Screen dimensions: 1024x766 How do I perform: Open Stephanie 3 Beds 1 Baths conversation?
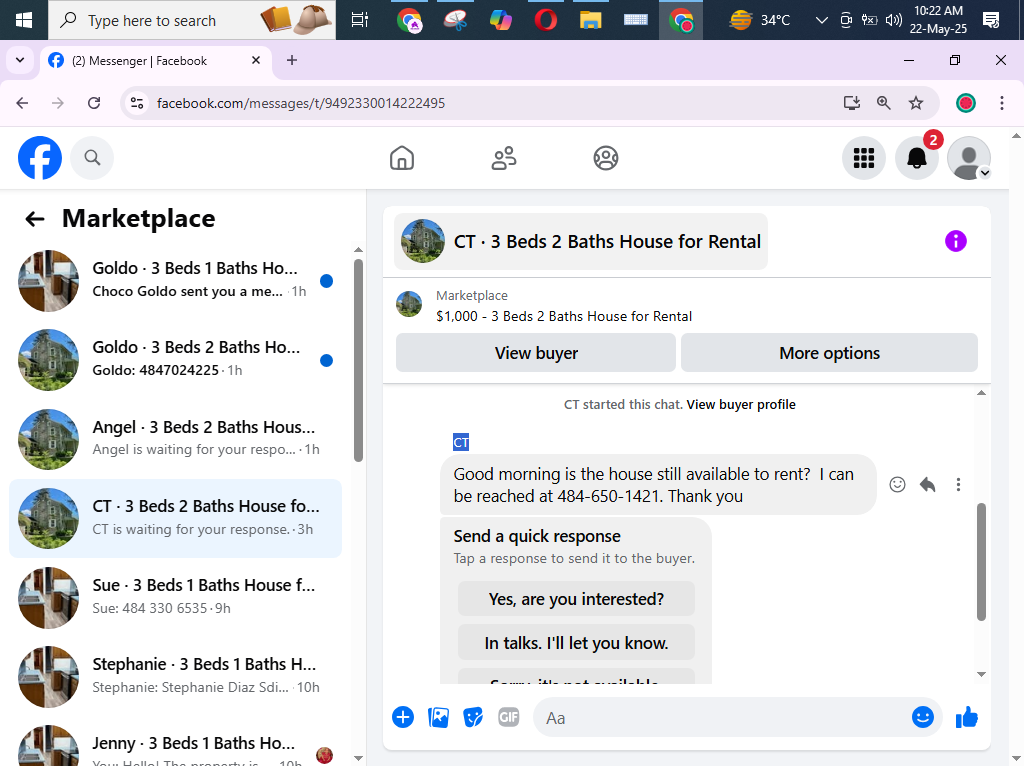(175, 676)
